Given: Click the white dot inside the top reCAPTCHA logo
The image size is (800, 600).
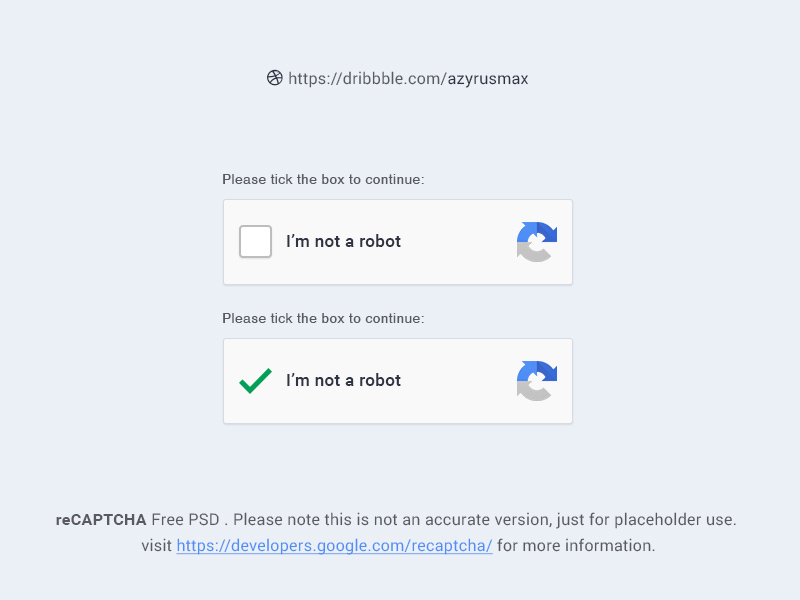Looking at the screenshot, I should click(537, 243).
